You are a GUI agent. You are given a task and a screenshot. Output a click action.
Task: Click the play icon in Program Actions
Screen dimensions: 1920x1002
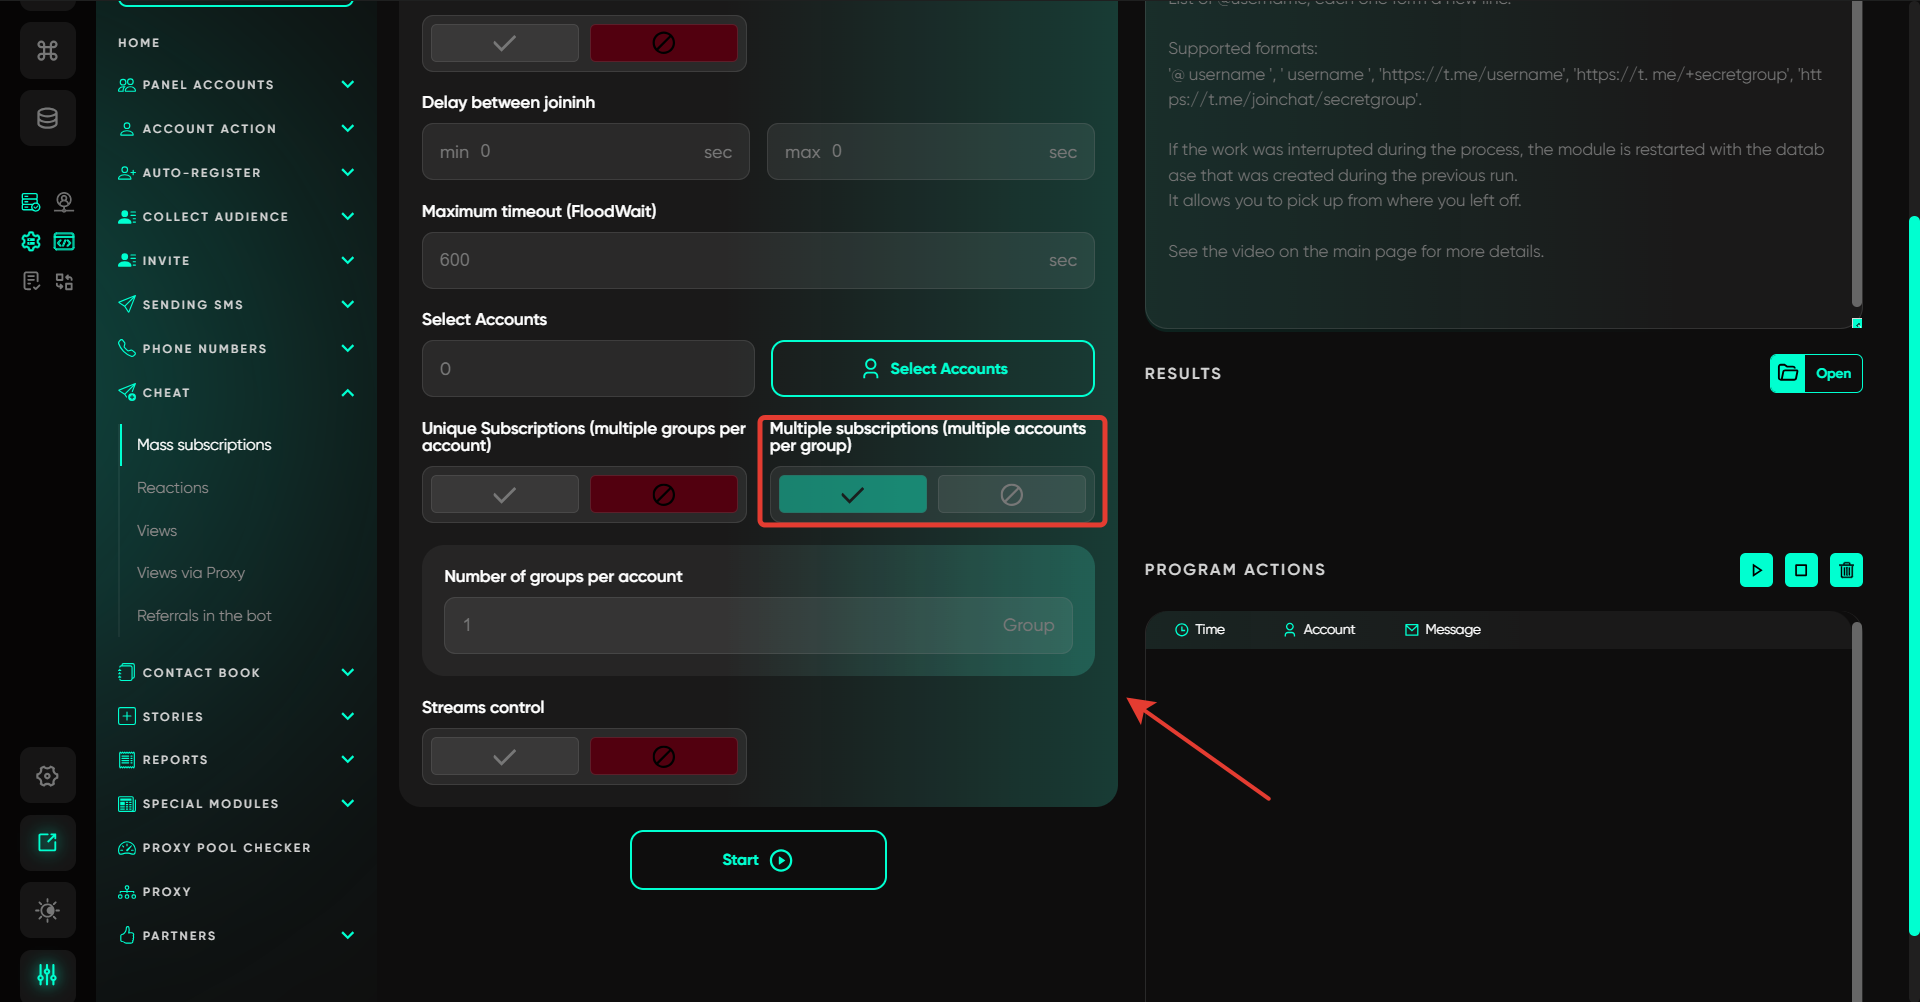tap(1756, 570)
